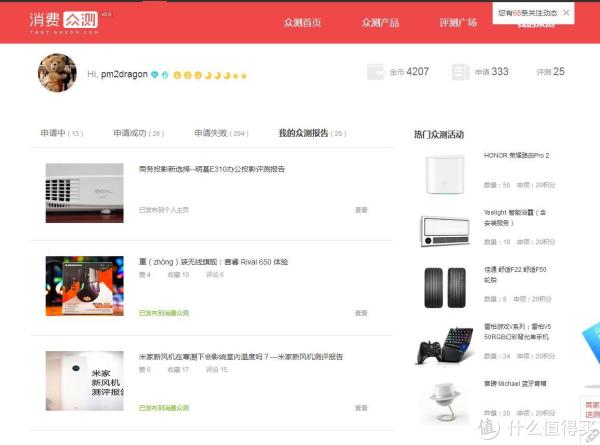Open the HONOR 荣耀路由Pro 2 title

[516, 155]
